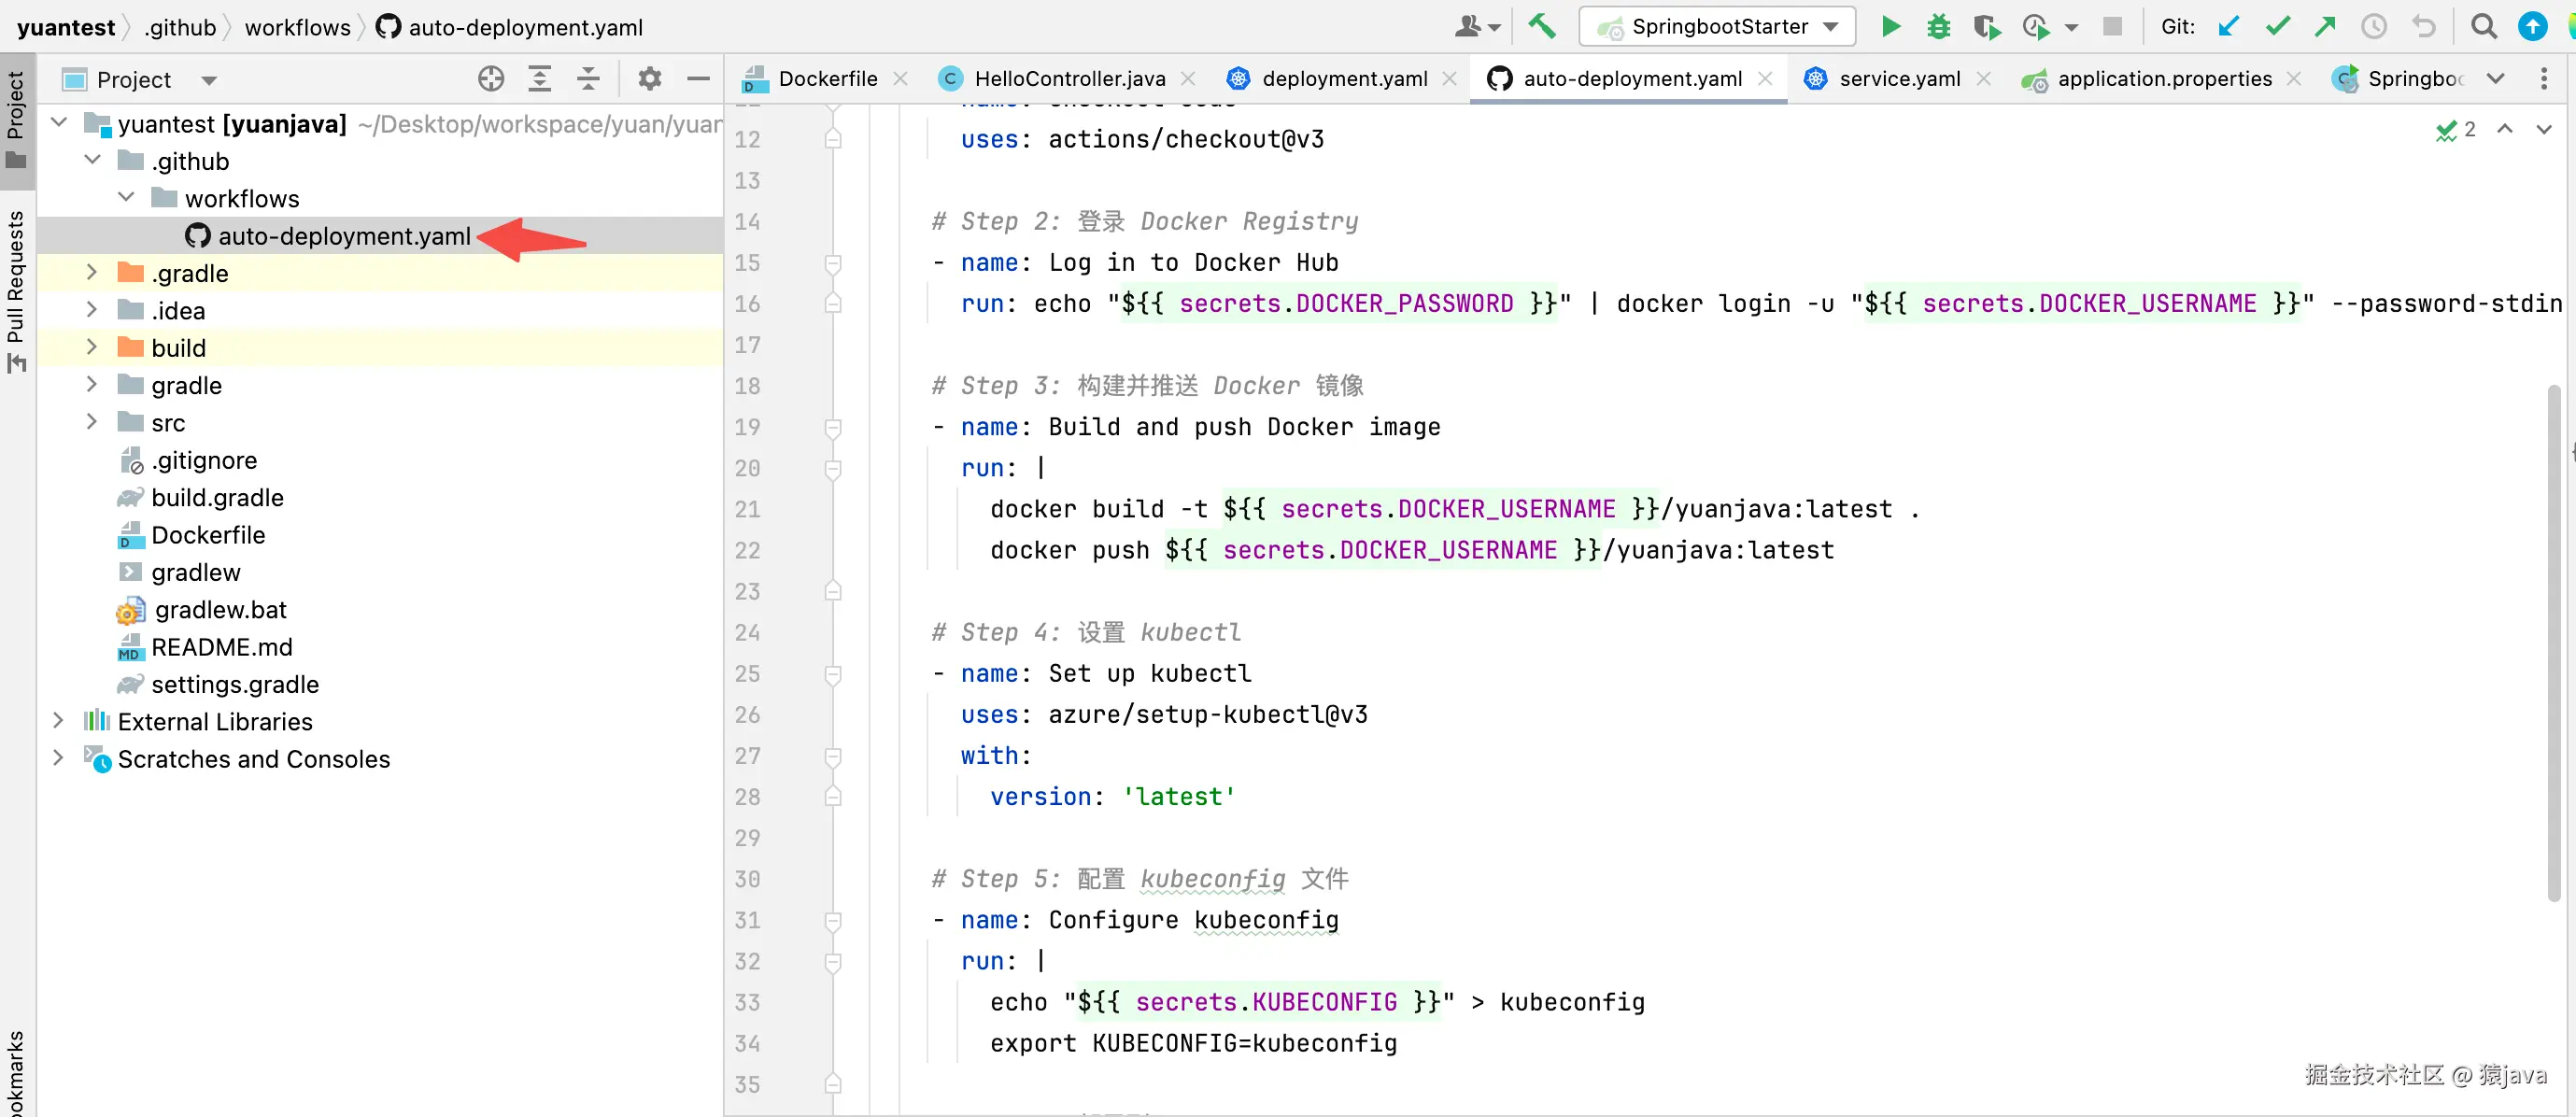Click Git commit checkmark icon

[2277, 27]
